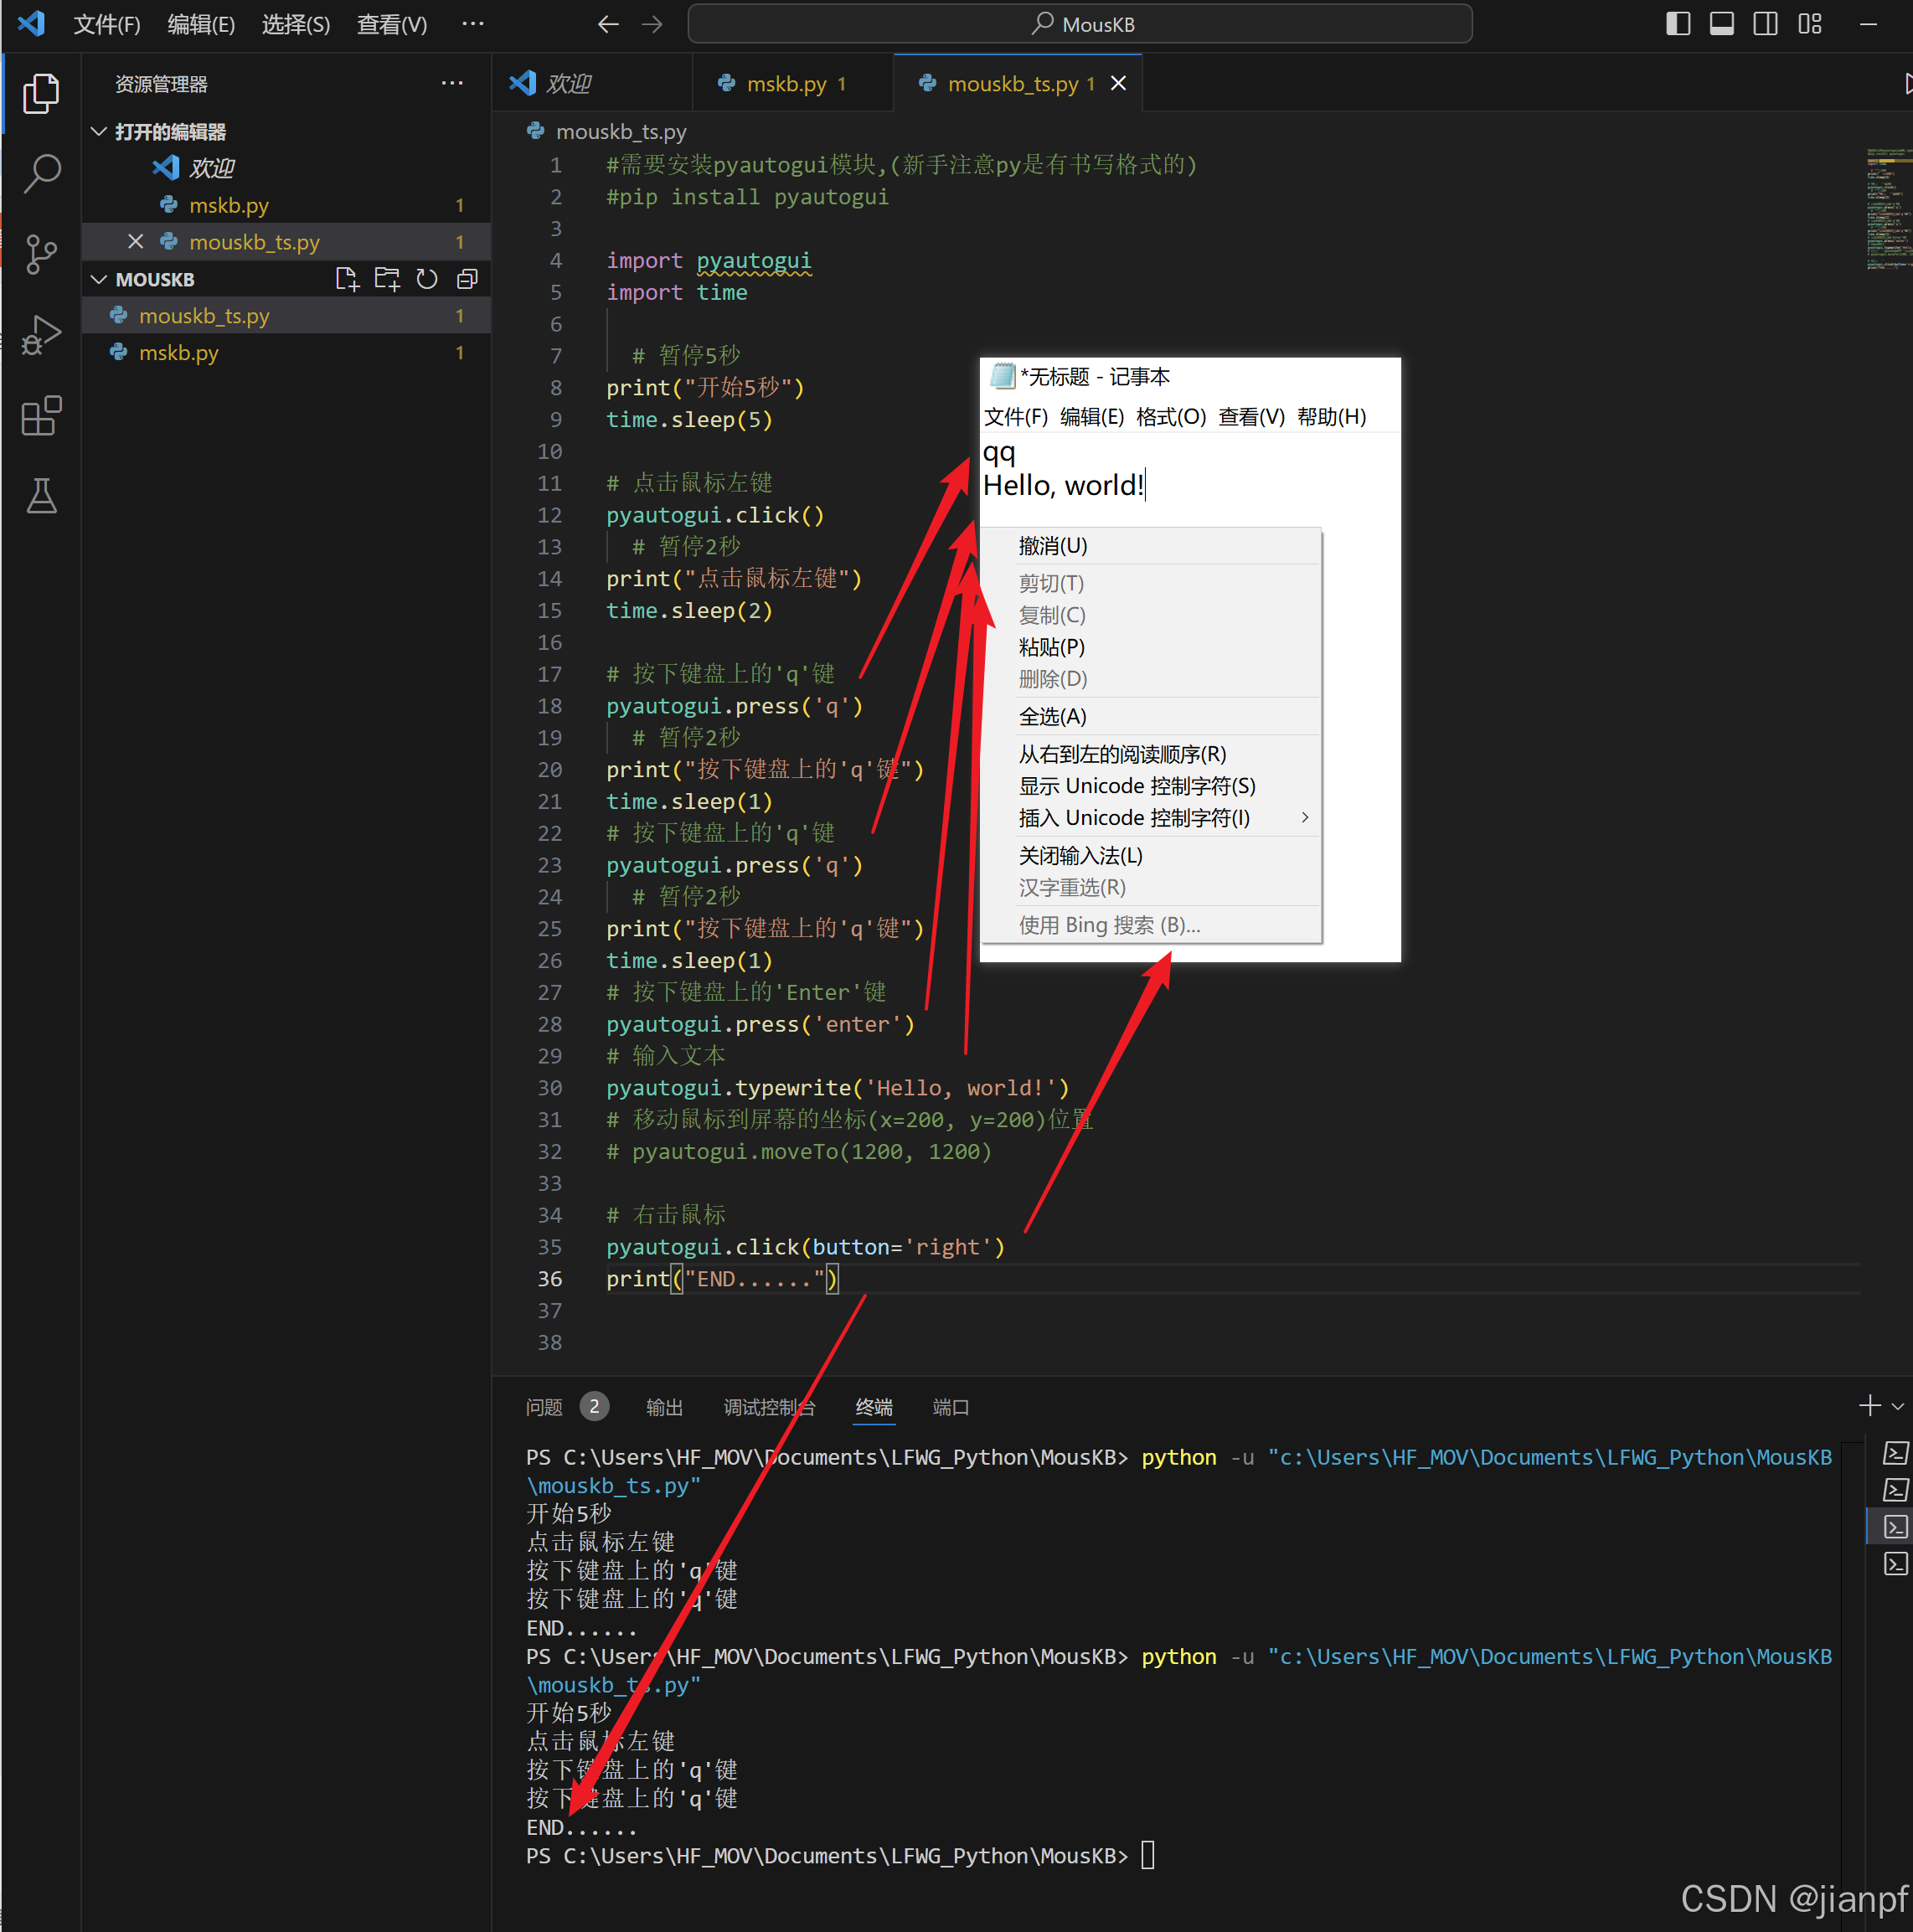This screenshot has height=1932, width=1913.
Task: Open the new terminal dropdown arrow
Action: tap(1897, 1407)
